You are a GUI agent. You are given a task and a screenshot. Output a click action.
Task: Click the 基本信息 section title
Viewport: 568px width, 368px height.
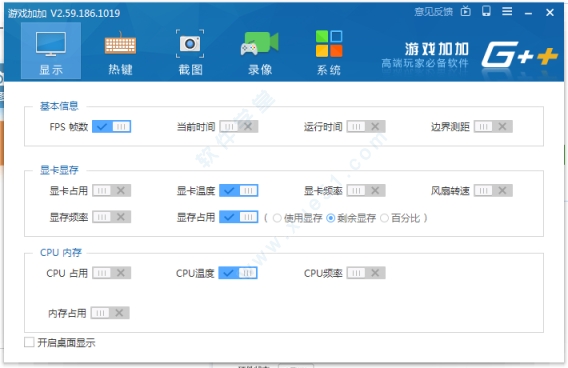59,106
